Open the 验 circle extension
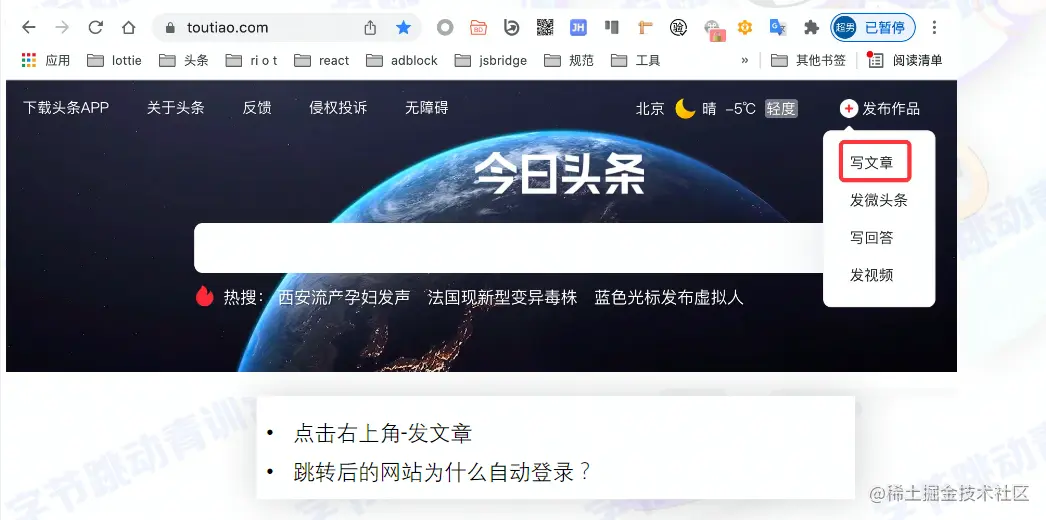Screen dimensions: 1046x520 [x=678, y=27]
